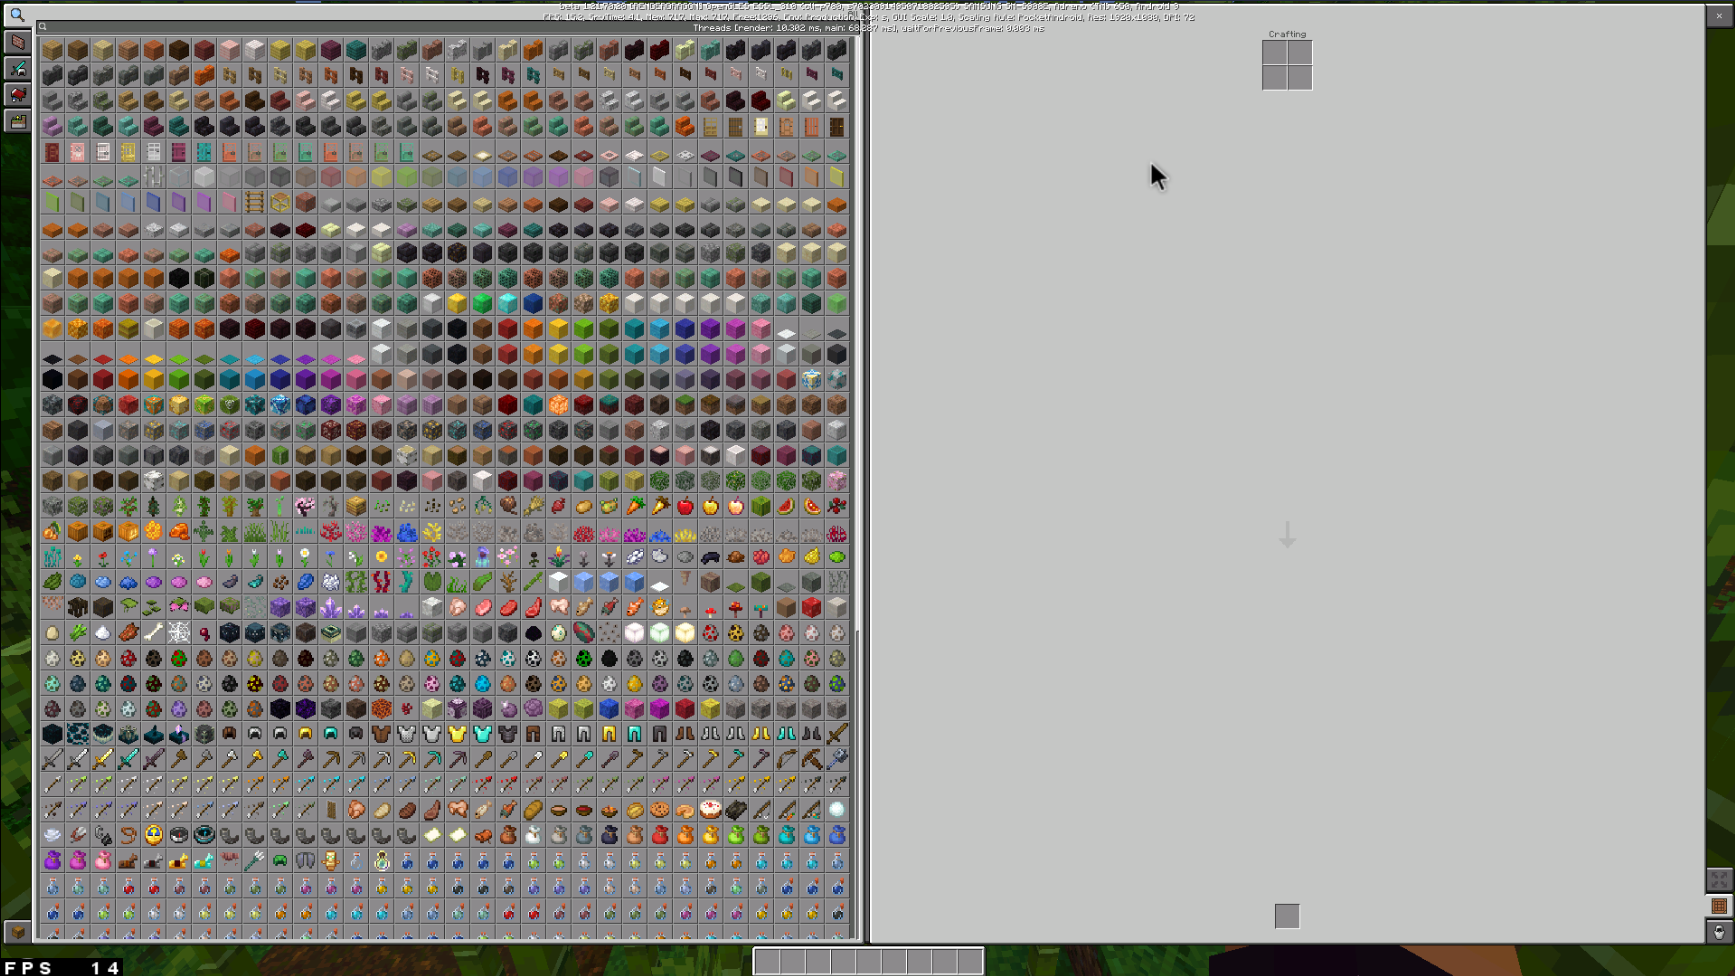1735x976 pixels.
Task: Pick the turtle egg item
Action: point(559,633)
